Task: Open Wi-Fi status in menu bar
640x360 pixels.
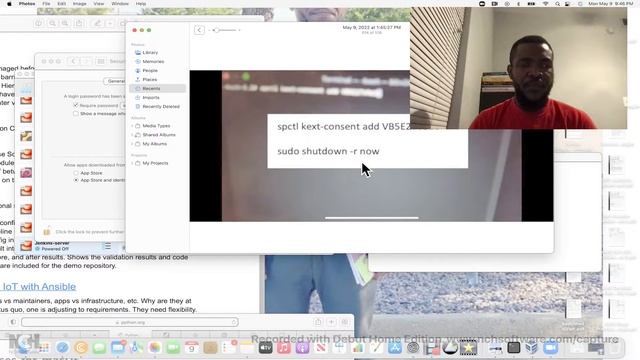Action: click(x=545, y=4)
